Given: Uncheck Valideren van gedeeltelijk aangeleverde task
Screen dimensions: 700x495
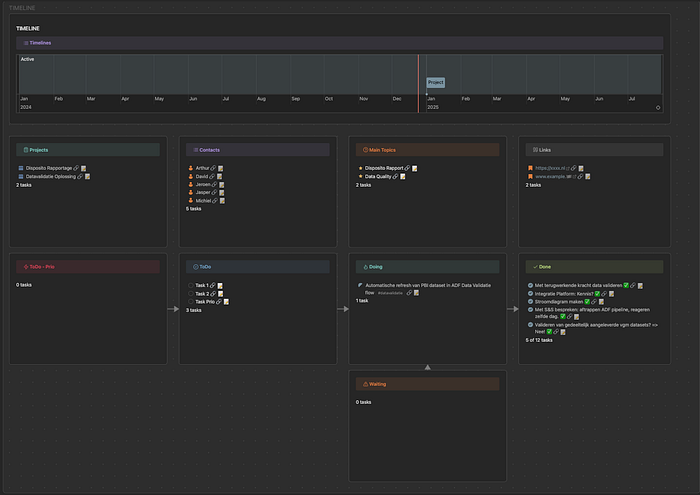Looking at the screenshot, I should pyautogui.click(x=530, y=325).
